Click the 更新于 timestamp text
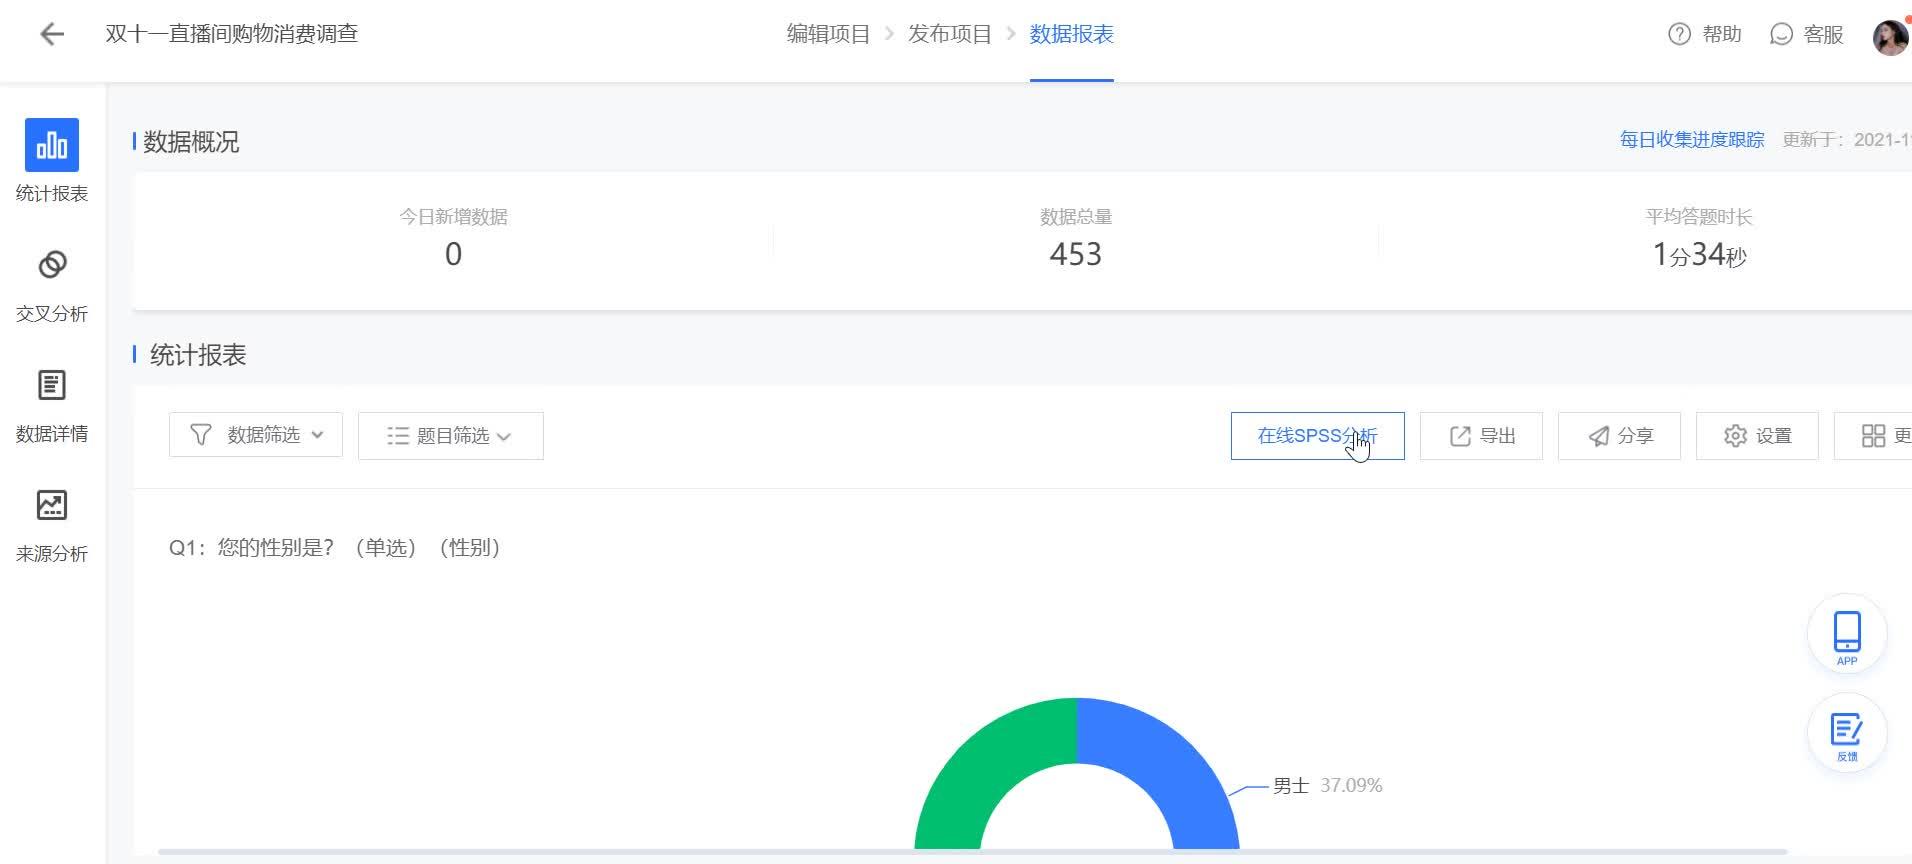1912x864 pixels. click(x=1847, y=140)
